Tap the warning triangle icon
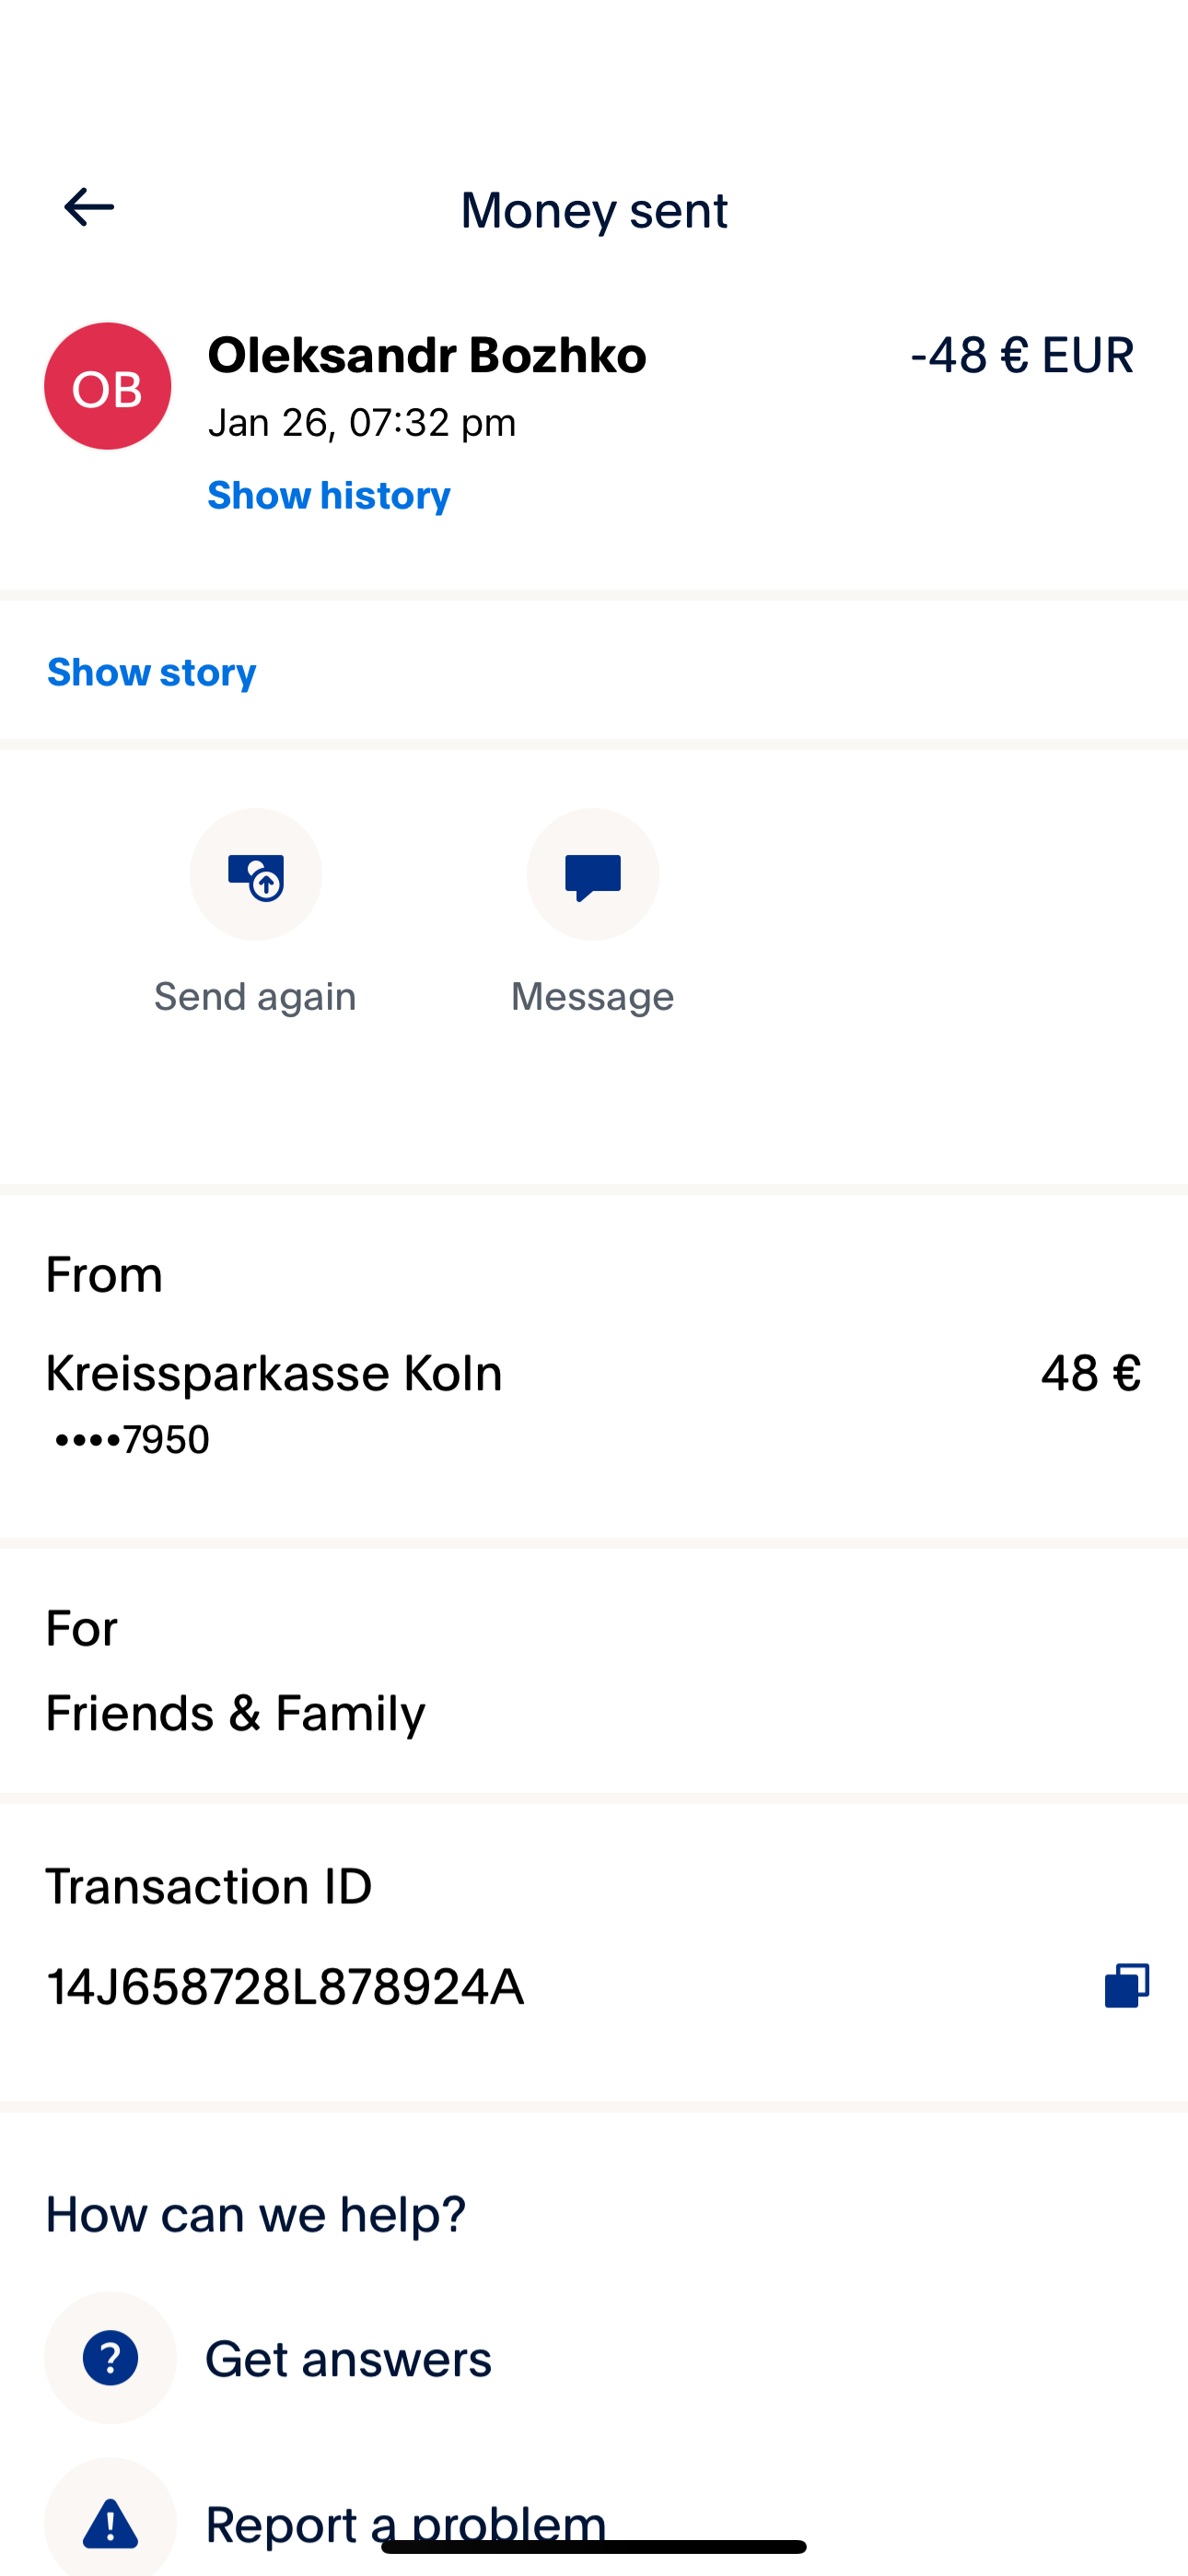 (x=110, y=2522)
